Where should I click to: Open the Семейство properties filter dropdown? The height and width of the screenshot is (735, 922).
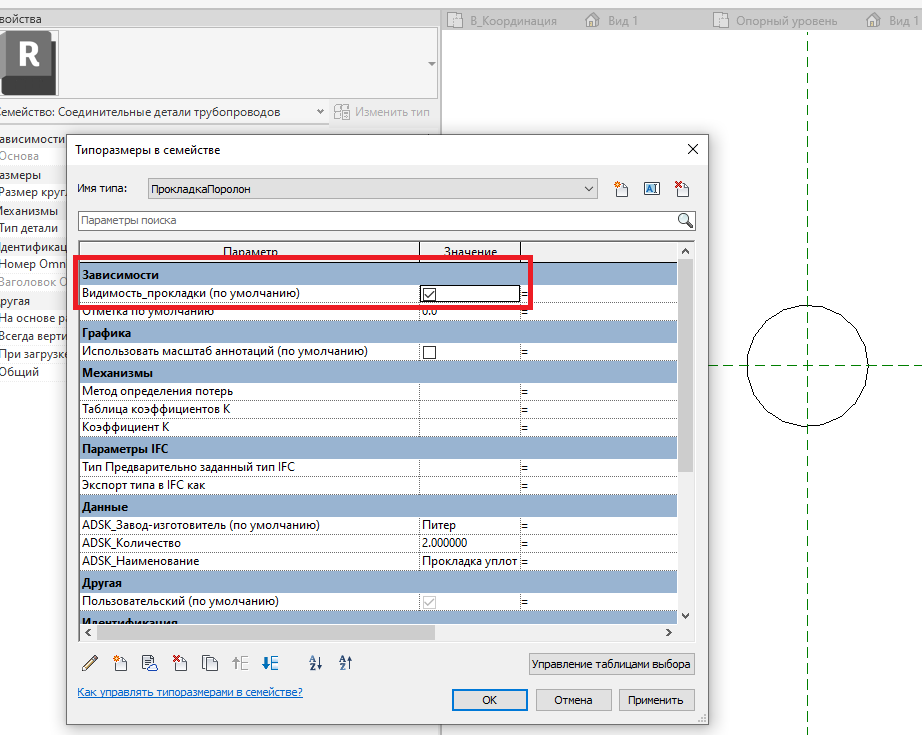(x=319, y=112)
